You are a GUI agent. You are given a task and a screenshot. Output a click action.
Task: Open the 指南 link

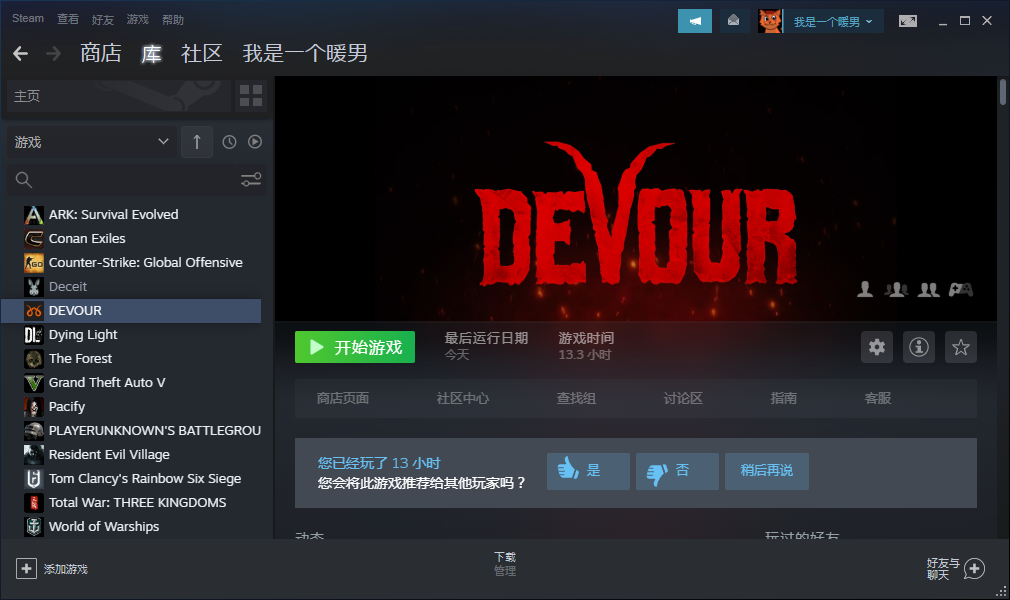click(783, 398)
